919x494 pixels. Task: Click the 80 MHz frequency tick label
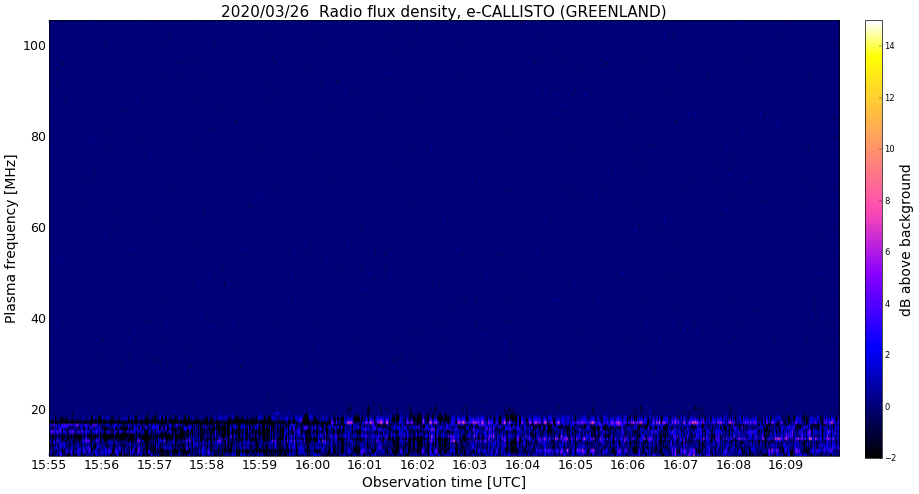38,137
